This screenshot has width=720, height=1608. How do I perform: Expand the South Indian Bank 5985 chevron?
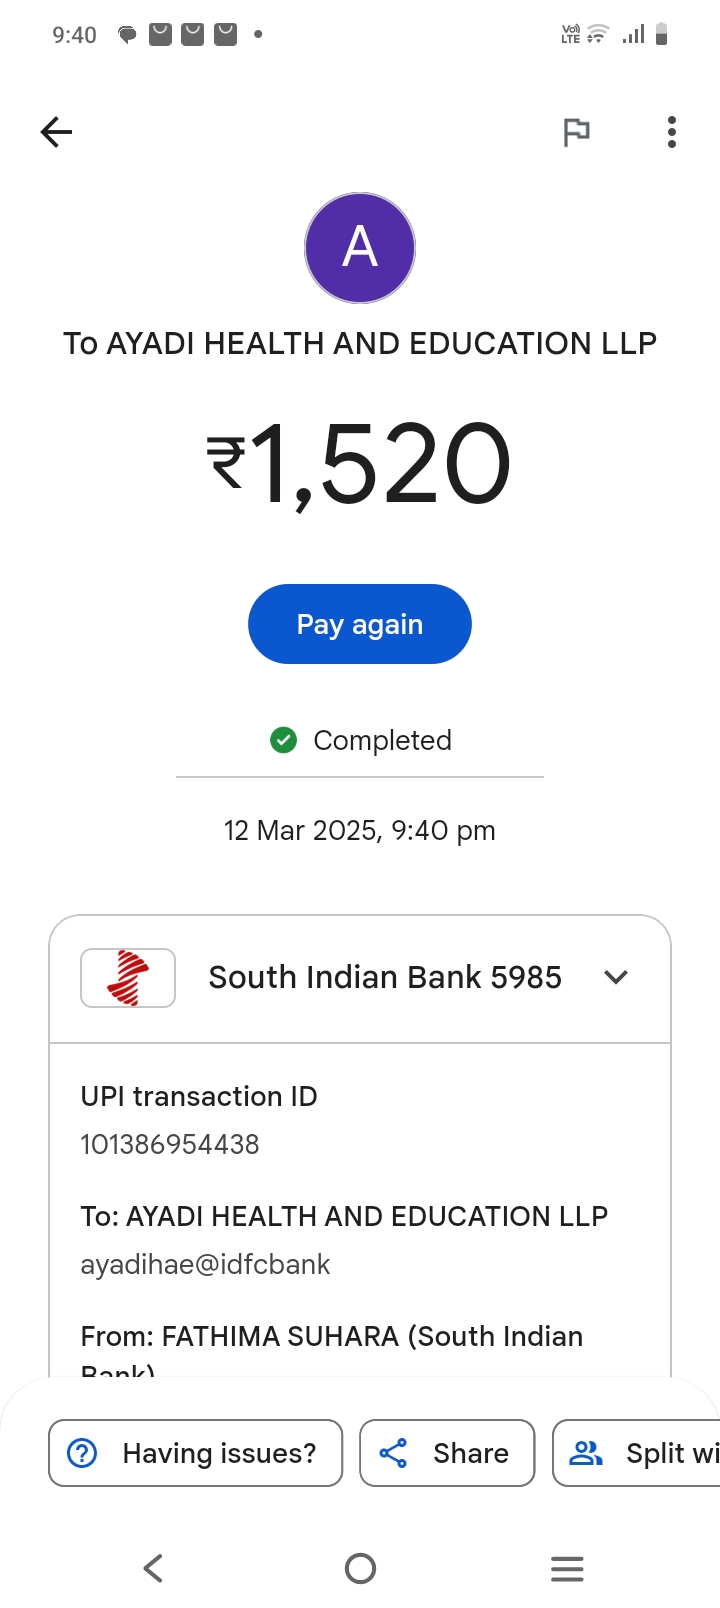[616, 977]
